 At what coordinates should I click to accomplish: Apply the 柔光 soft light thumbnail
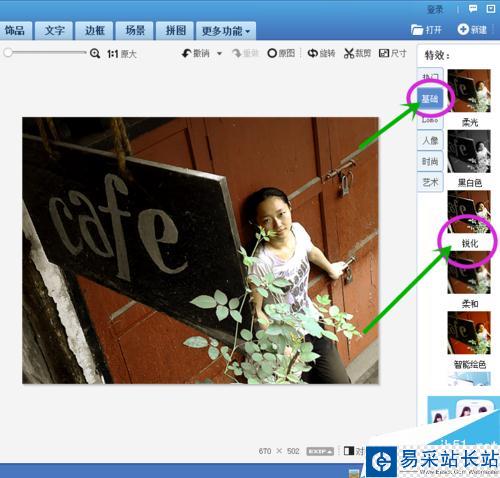click(469, 90)
